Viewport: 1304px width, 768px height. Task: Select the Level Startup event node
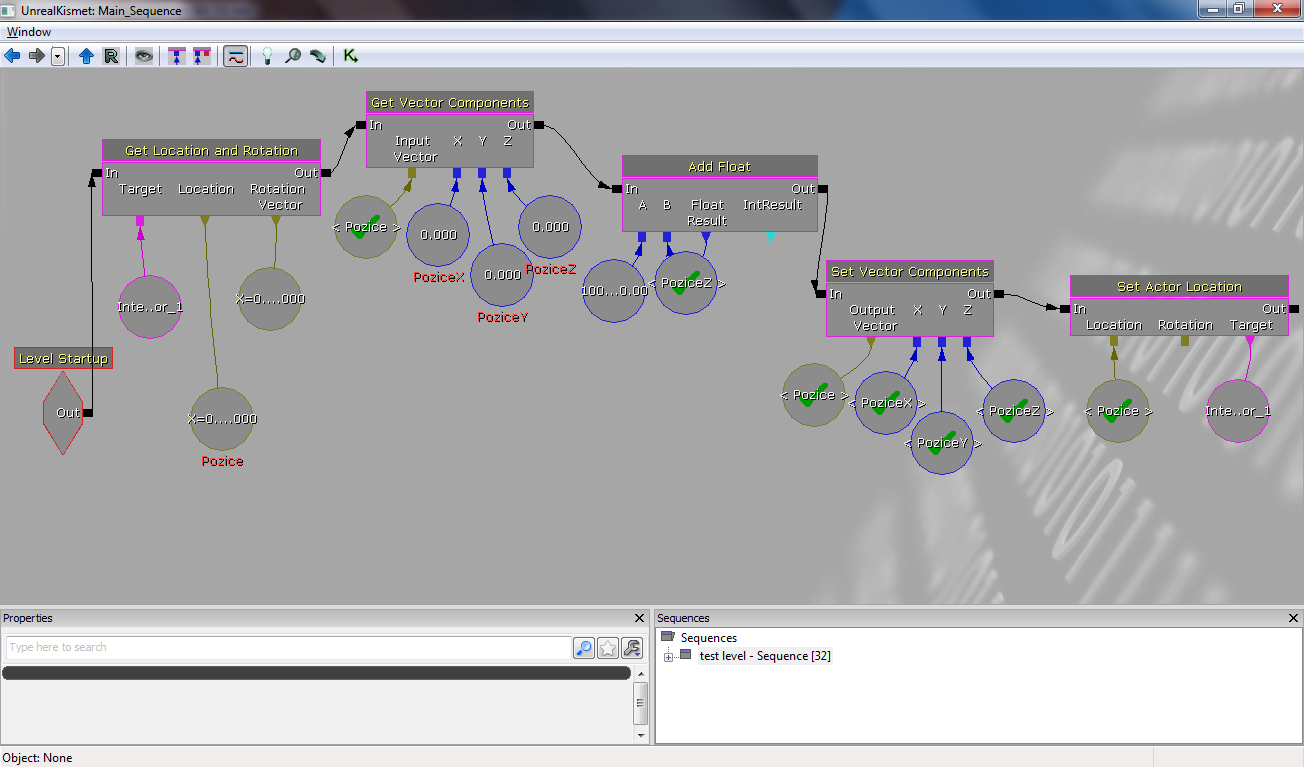click(63, 358)
